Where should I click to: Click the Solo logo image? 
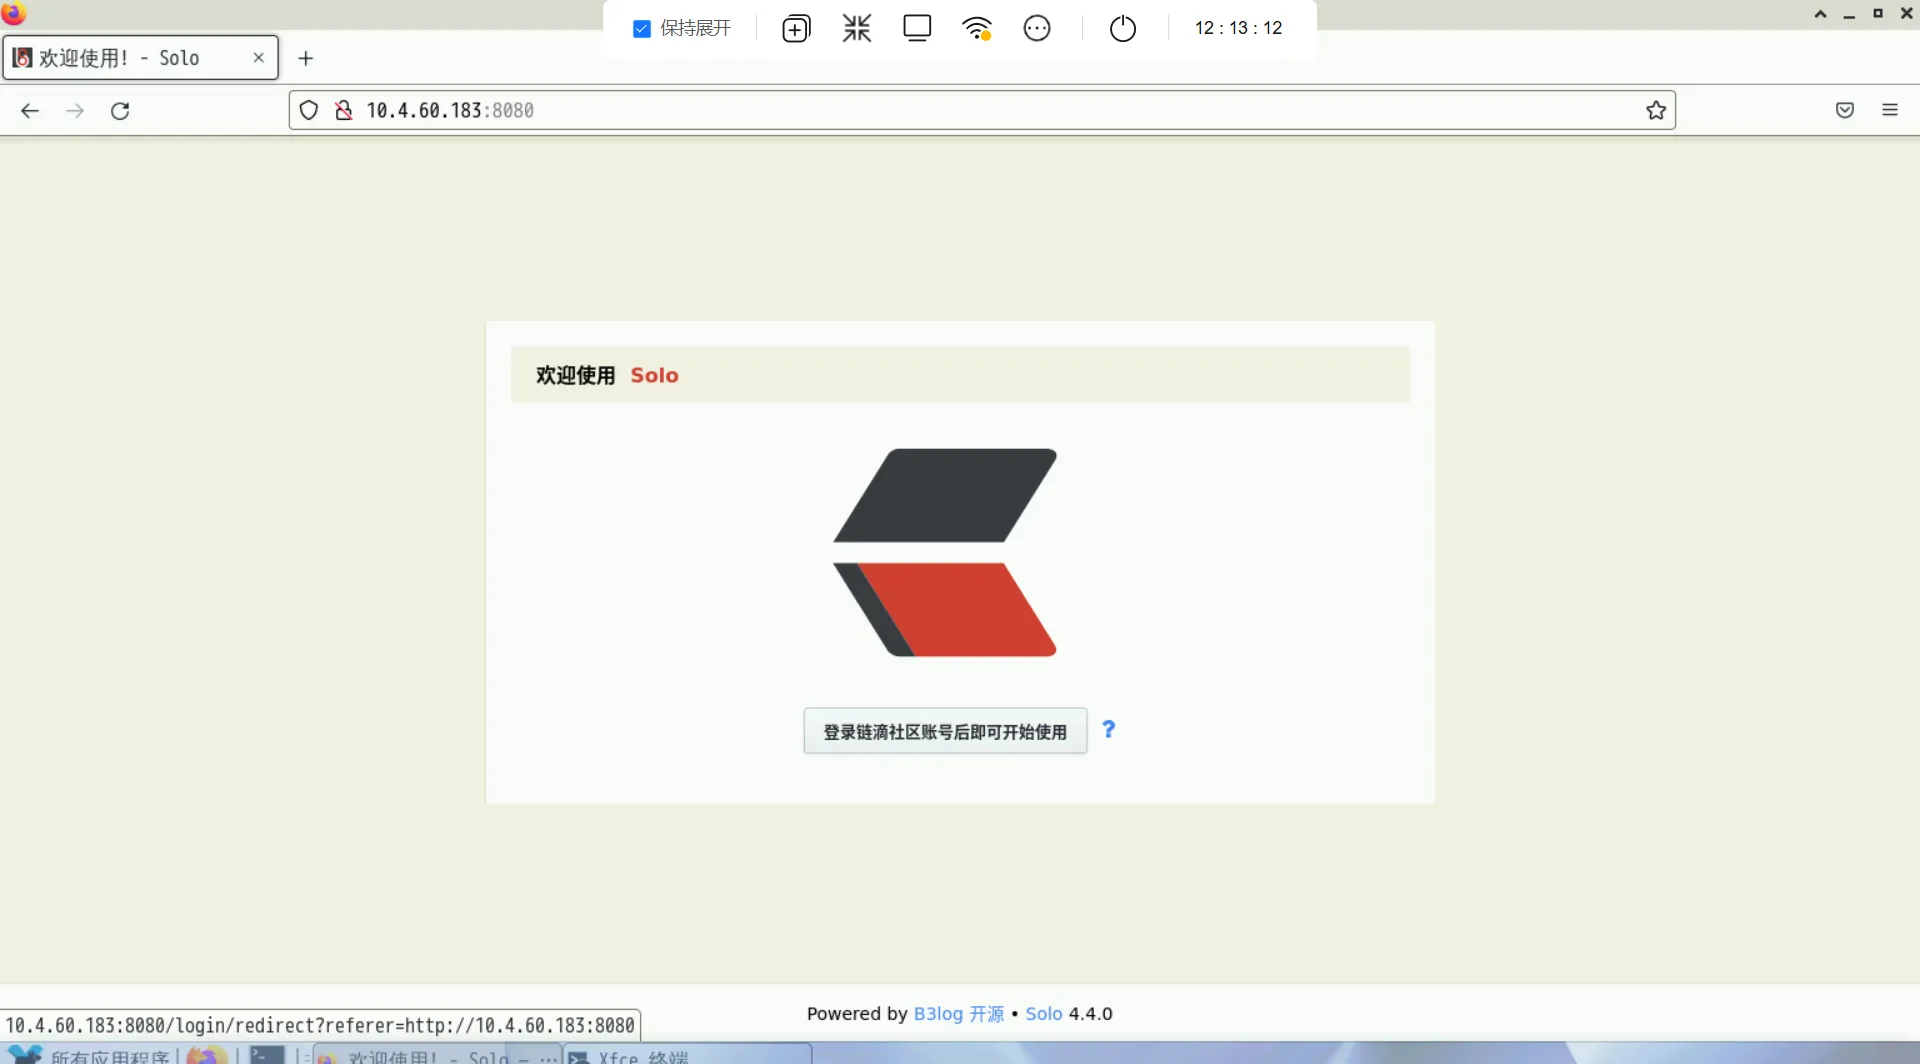point(945,553)
